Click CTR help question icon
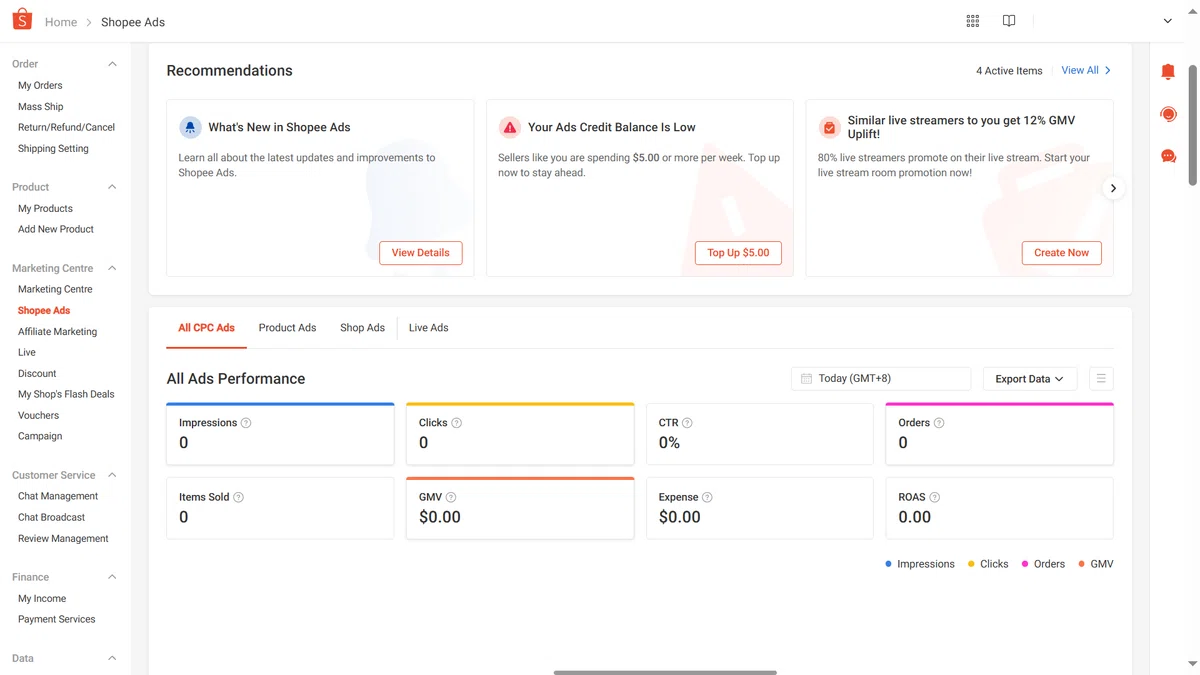The width and height of the screenshot is (1200, 675). click(687, 423)
